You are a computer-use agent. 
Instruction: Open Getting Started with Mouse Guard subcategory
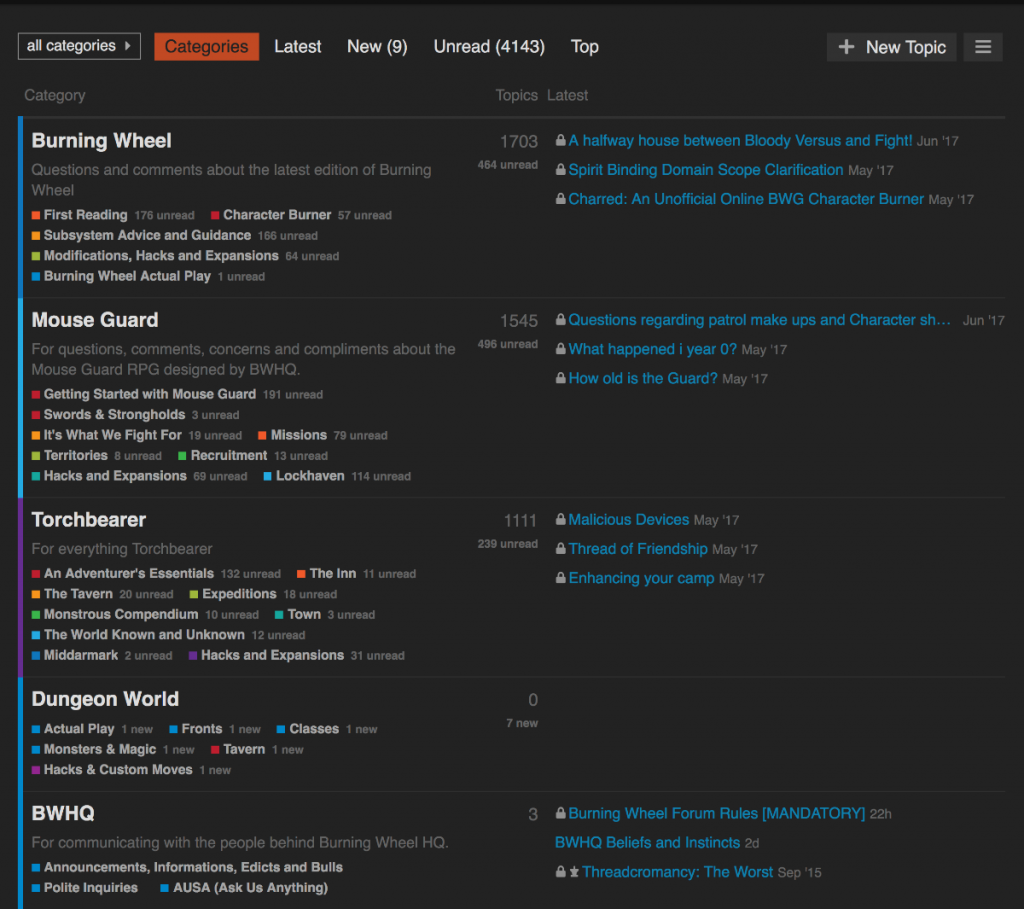(150, 394)
